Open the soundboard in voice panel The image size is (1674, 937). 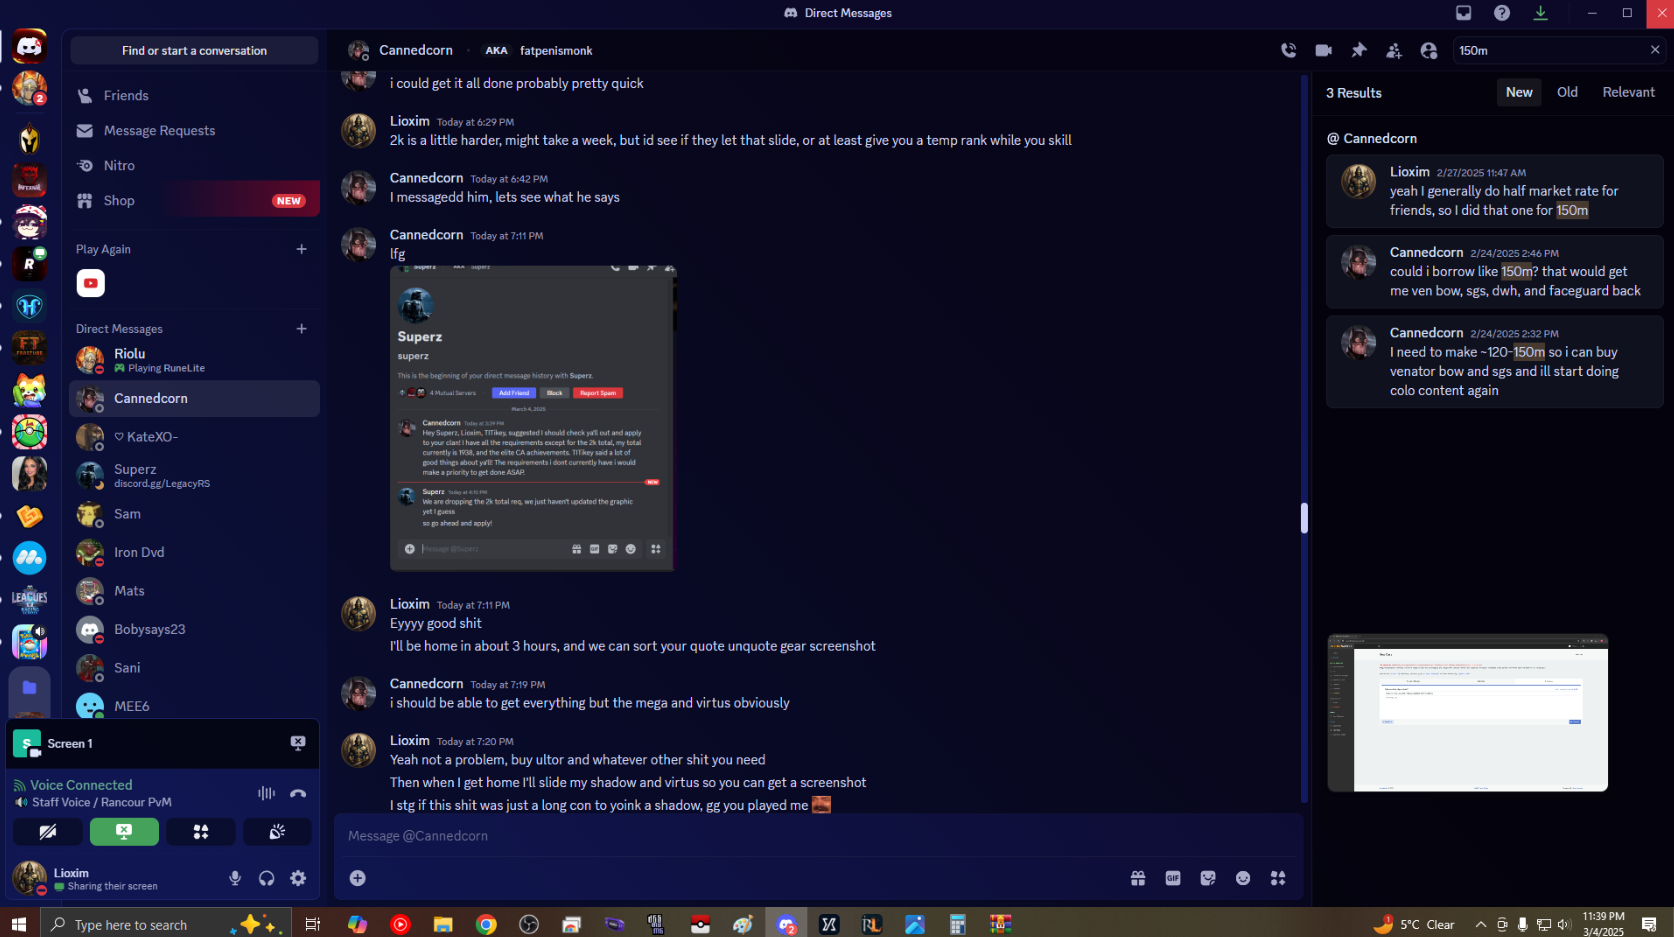pyautogui.click(x=277, y=832)
